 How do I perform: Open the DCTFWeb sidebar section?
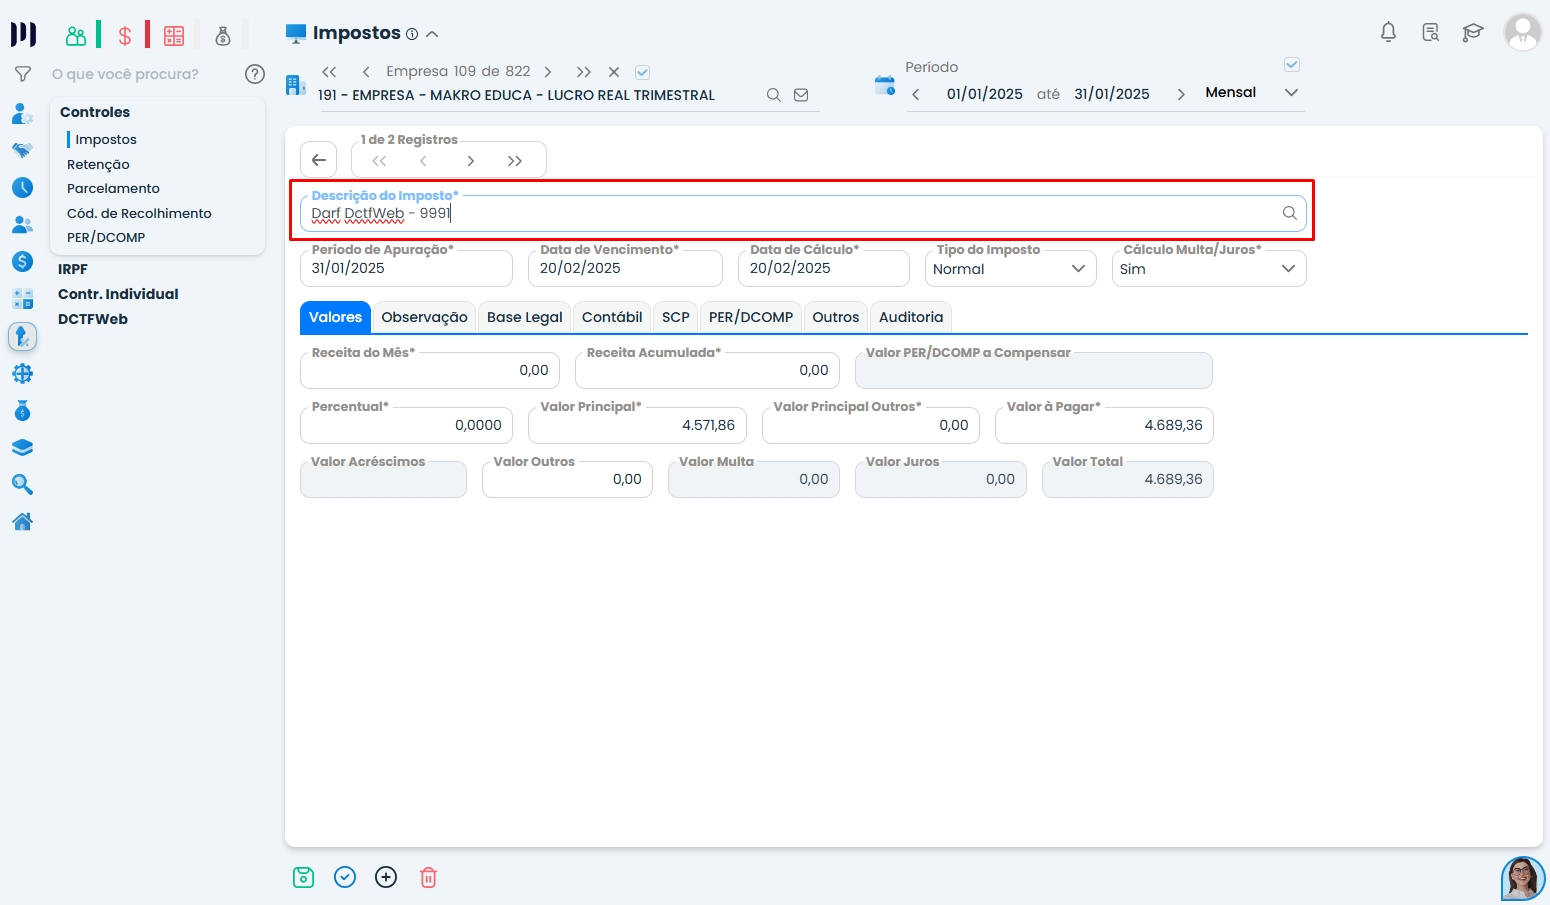coord(93,319)
